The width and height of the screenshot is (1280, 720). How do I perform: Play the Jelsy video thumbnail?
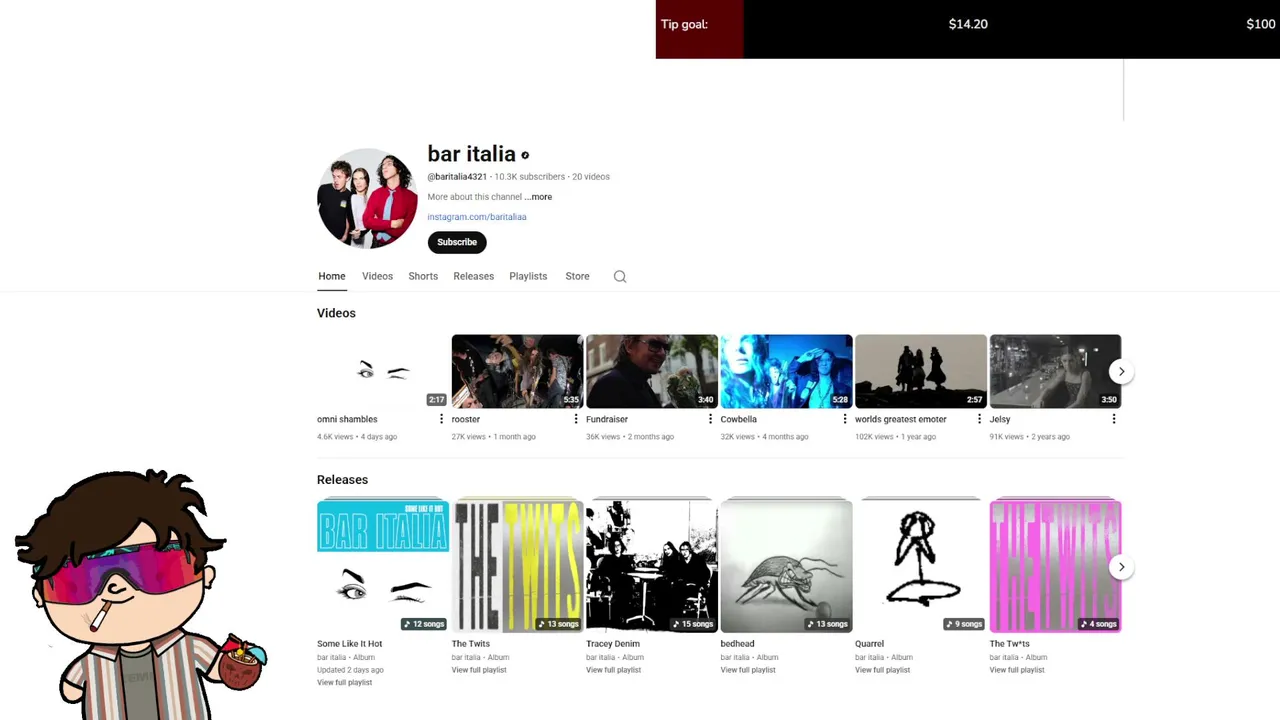pyautogui.click(x=1055, y=371)
